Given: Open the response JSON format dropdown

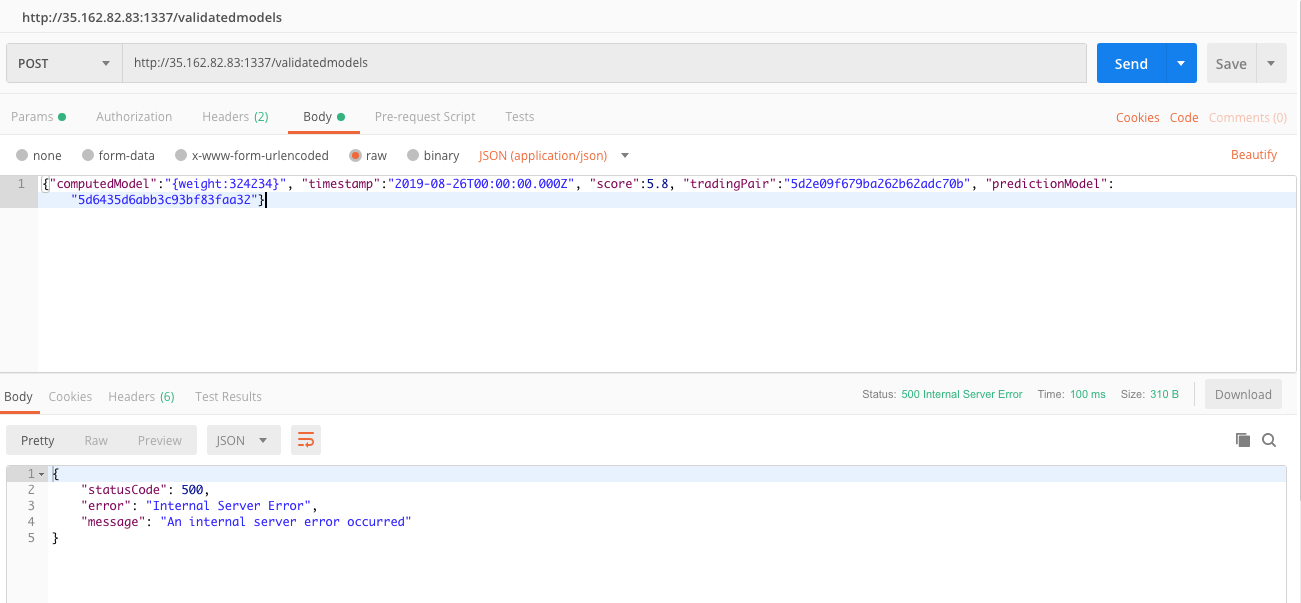Looking at the screenshot, I should [243, 440].
